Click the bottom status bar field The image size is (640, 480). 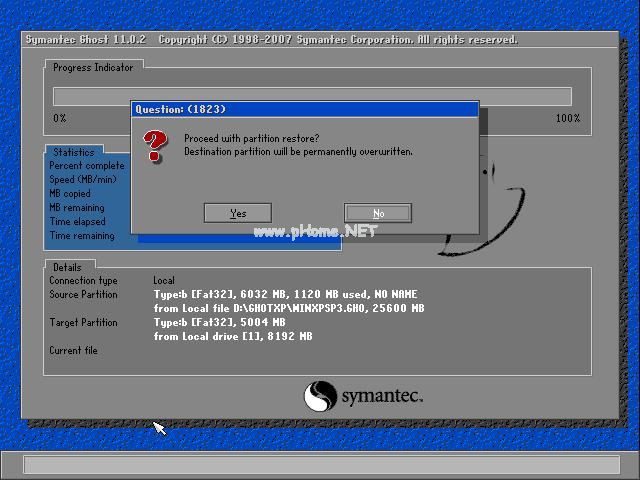[x=320, y=465]
